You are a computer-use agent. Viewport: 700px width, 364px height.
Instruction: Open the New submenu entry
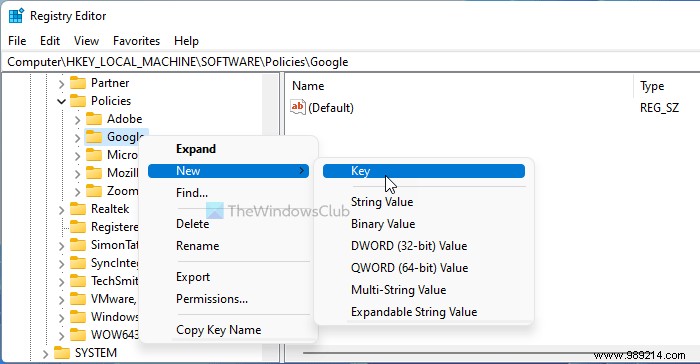coord(229,171)
